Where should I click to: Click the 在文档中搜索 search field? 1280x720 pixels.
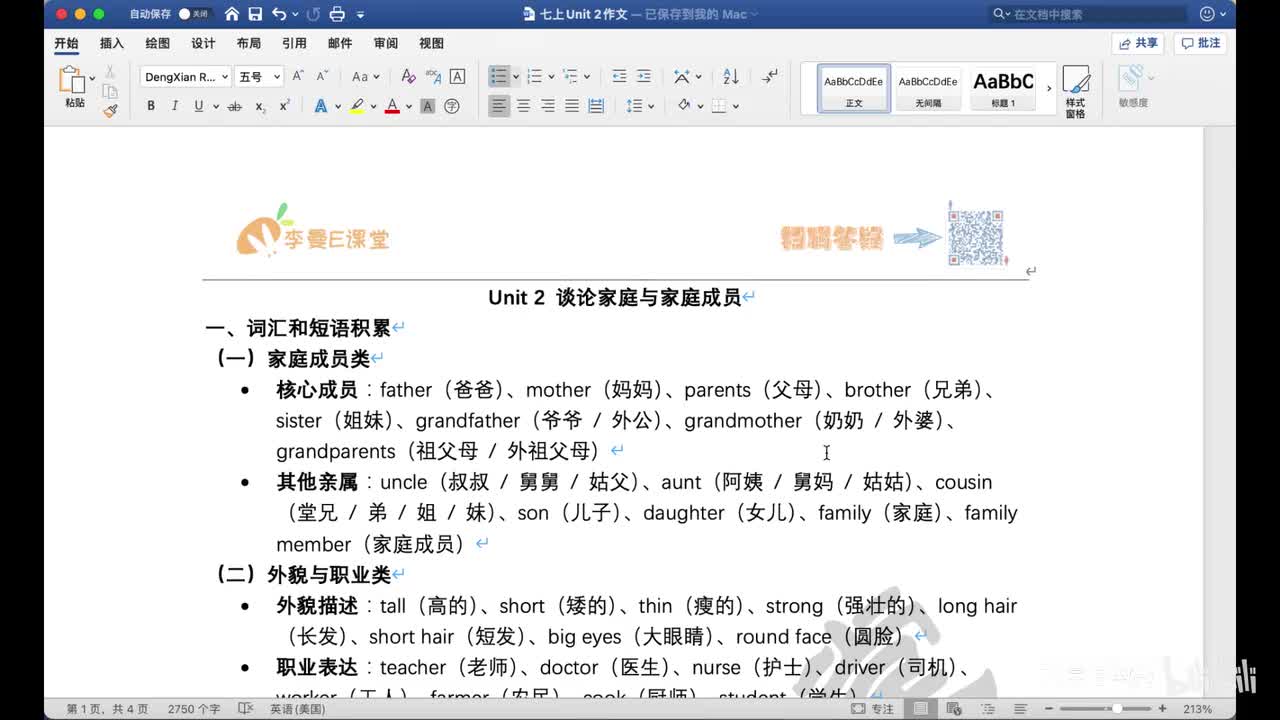(x=1087, y=14)
